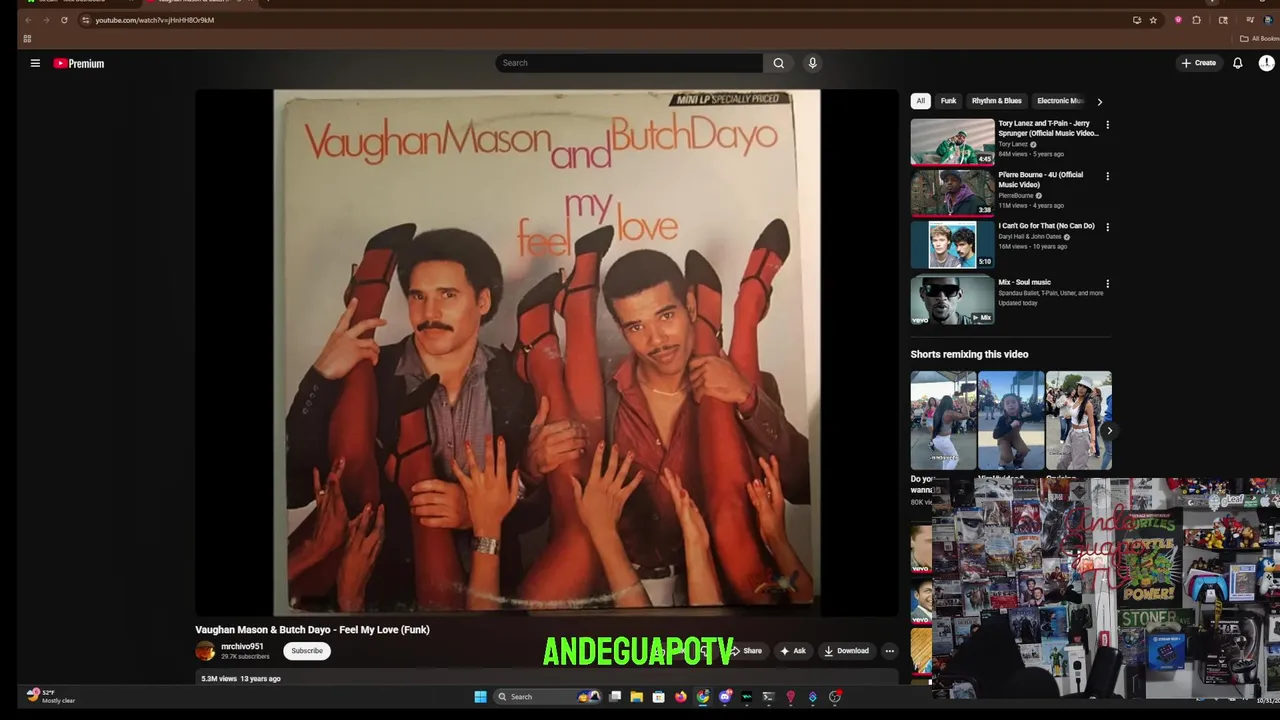Go back using browser back arrow

pyautogui.click(x=28, y=20)
